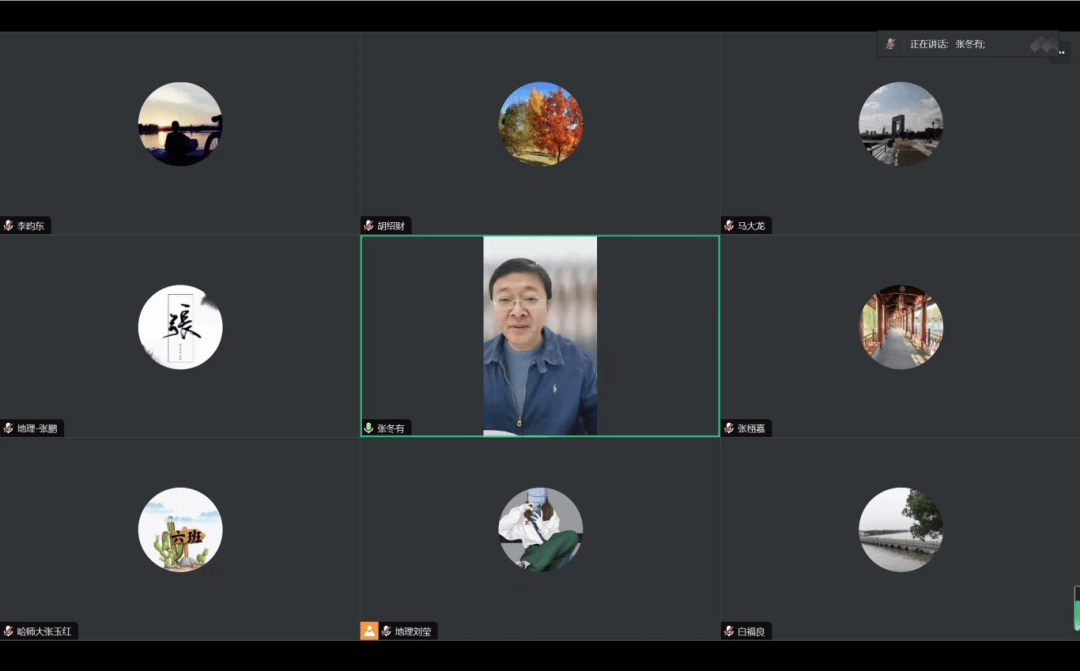Click the cactus 六班 avatar
This screenshot has width=1080, height=671.
180,530
